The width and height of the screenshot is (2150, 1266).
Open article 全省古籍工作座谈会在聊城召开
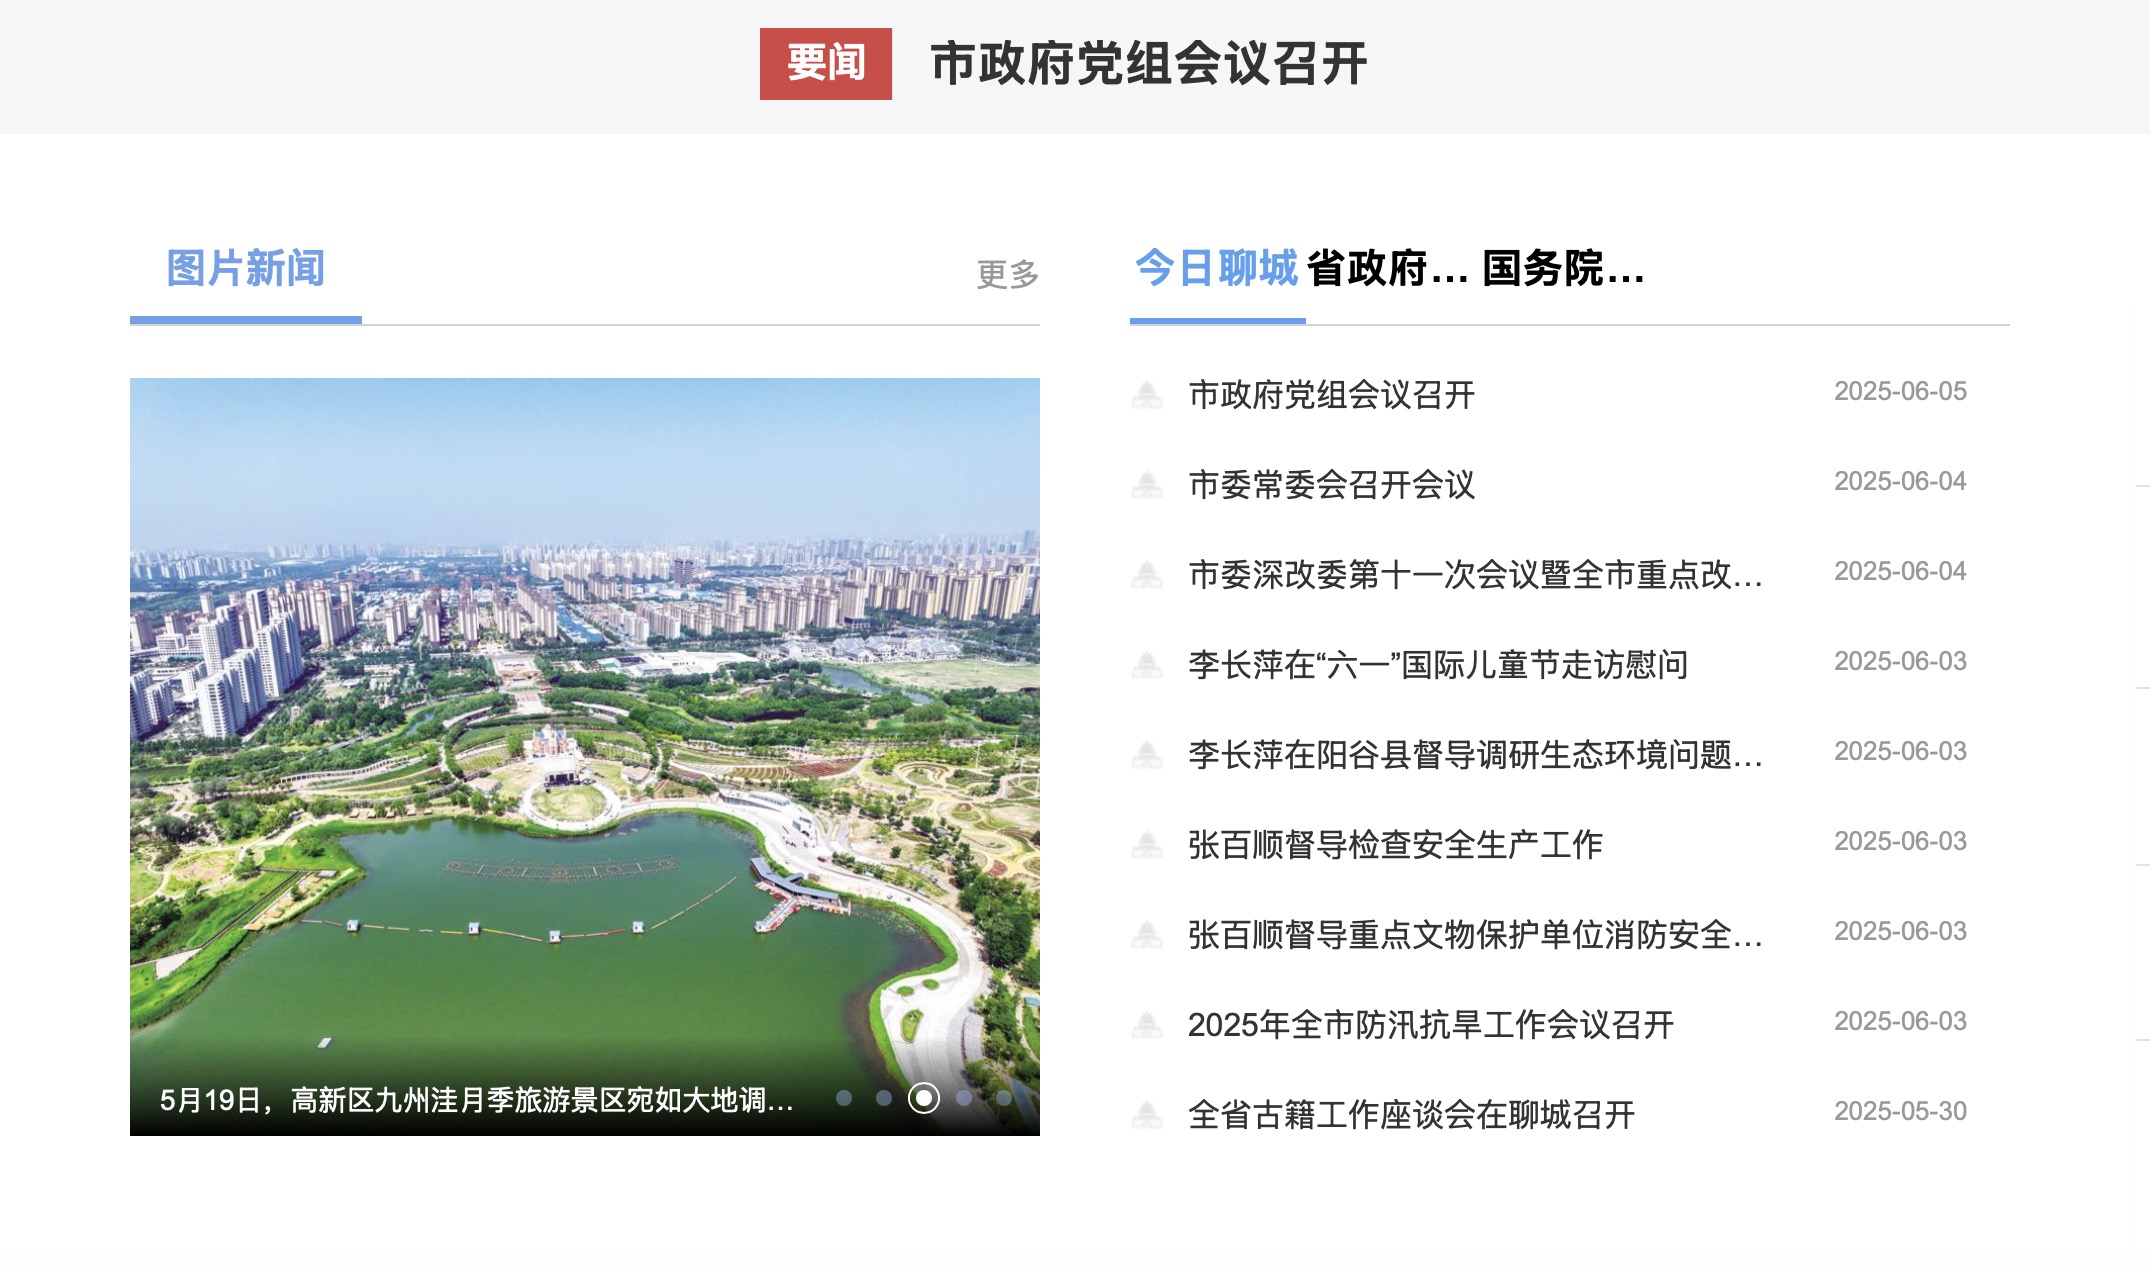(1411, 1115)
